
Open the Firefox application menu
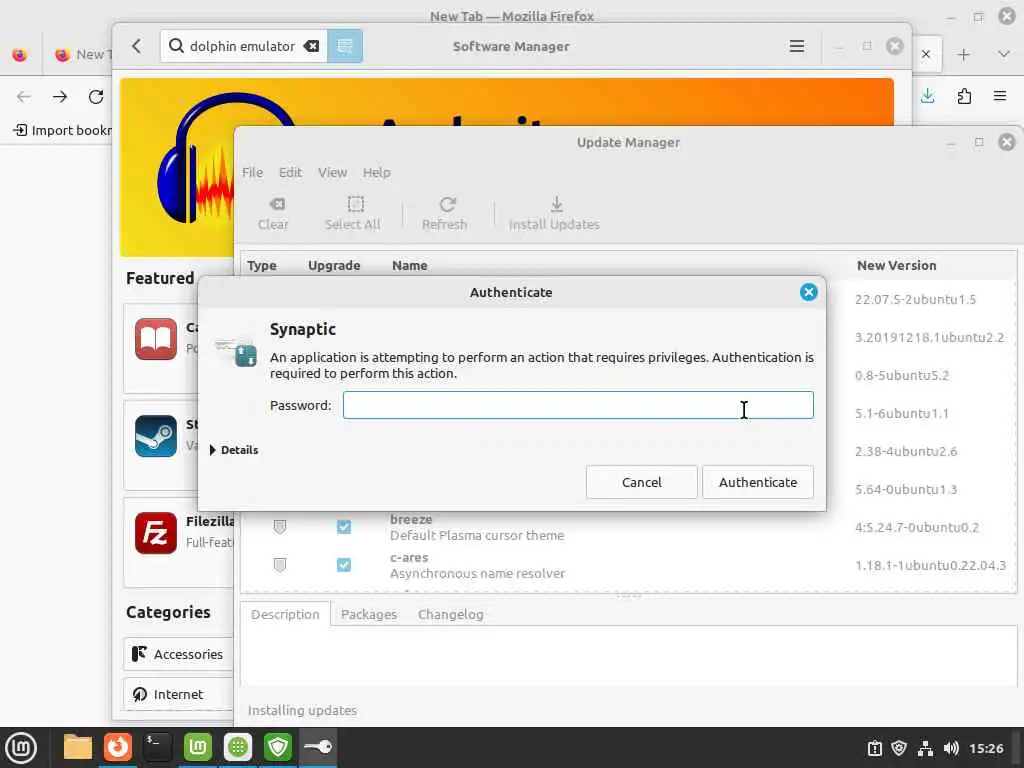tap(1000, 96)
